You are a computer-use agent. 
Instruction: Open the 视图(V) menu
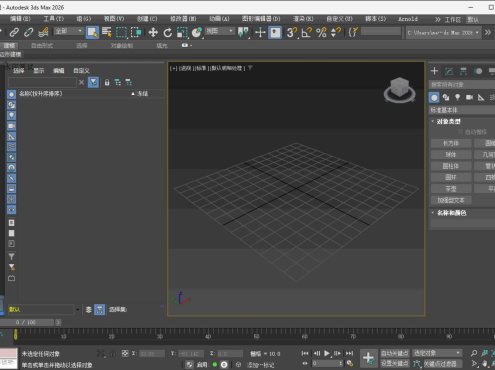tap(114, 19)
